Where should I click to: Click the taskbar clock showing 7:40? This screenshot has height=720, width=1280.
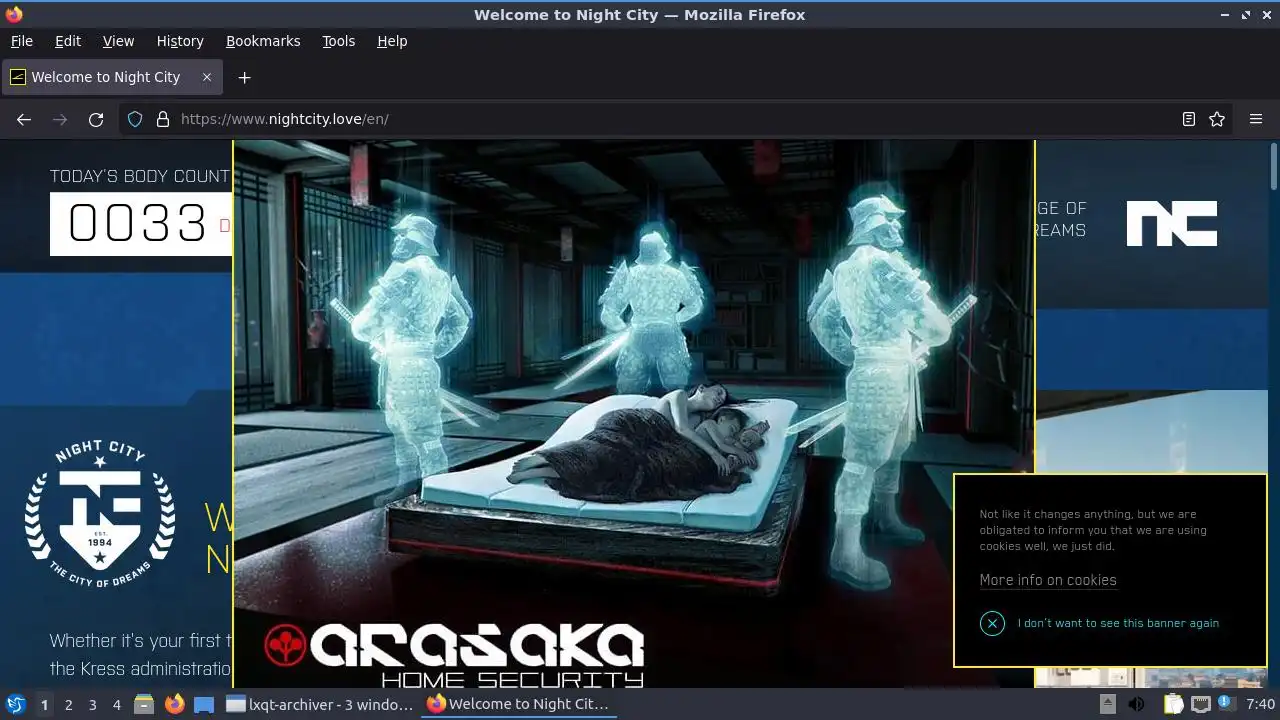coord(1260,704)
